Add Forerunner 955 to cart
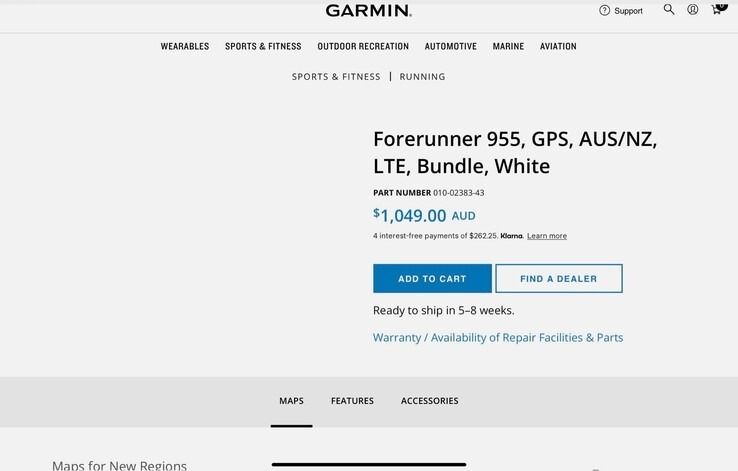The image size is (738, 471). click(432, 279)
